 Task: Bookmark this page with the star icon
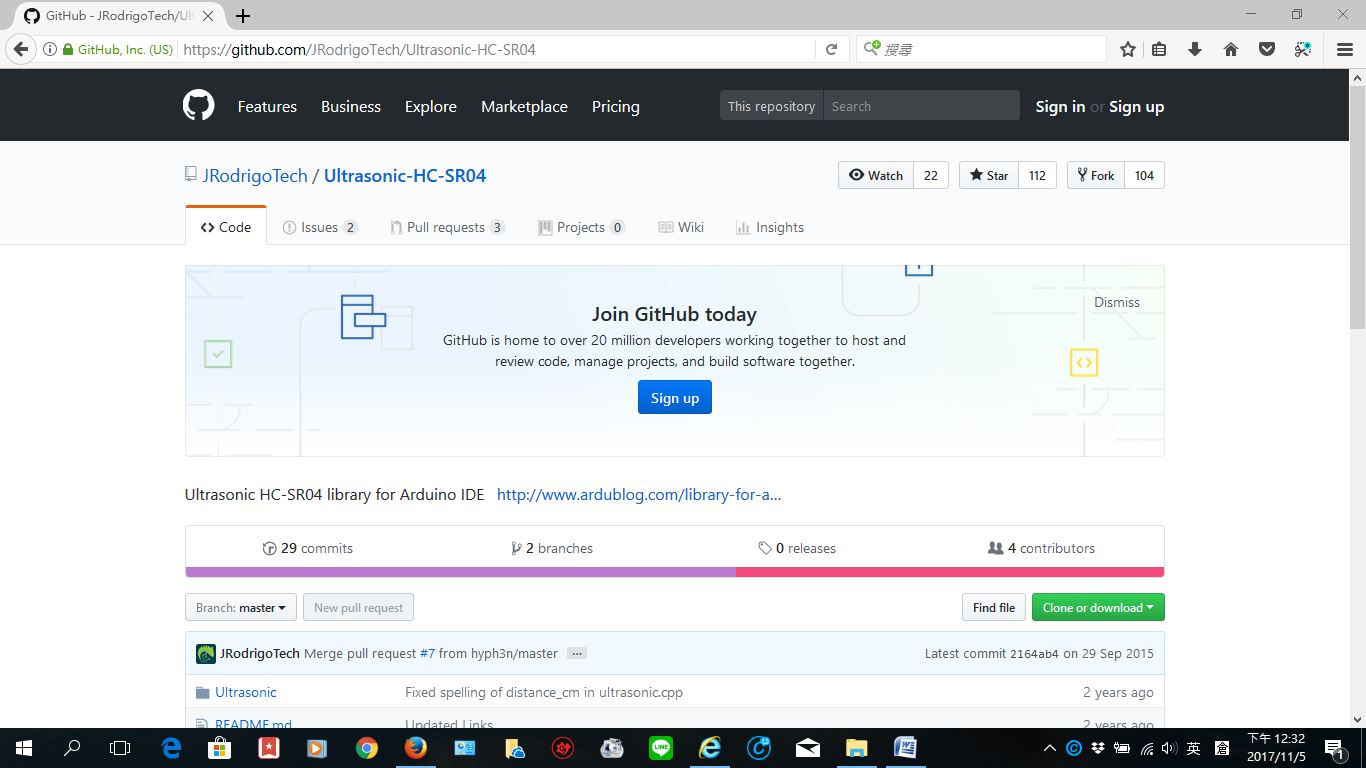tap(1128, 49)
